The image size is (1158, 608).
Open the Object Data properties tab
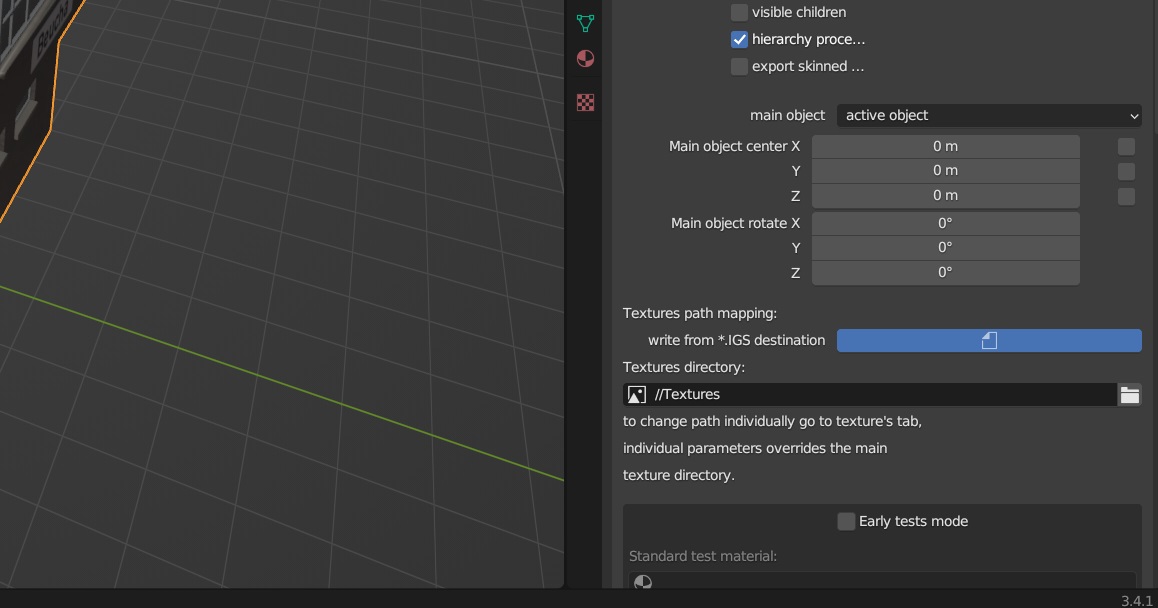click(x=586, y=23)
